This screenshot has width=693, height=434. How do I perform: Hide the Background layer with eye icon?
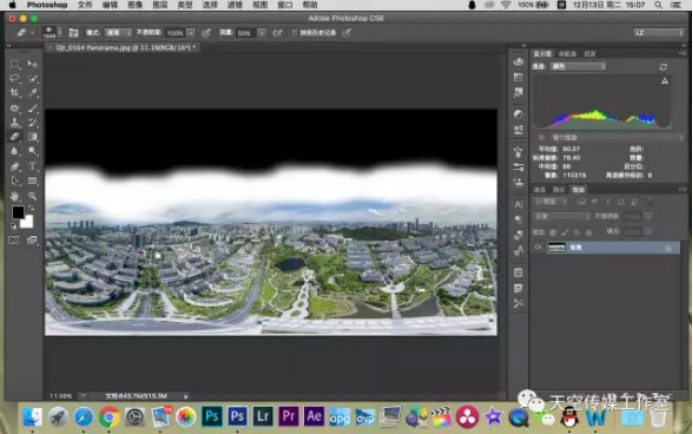[538, 247]
